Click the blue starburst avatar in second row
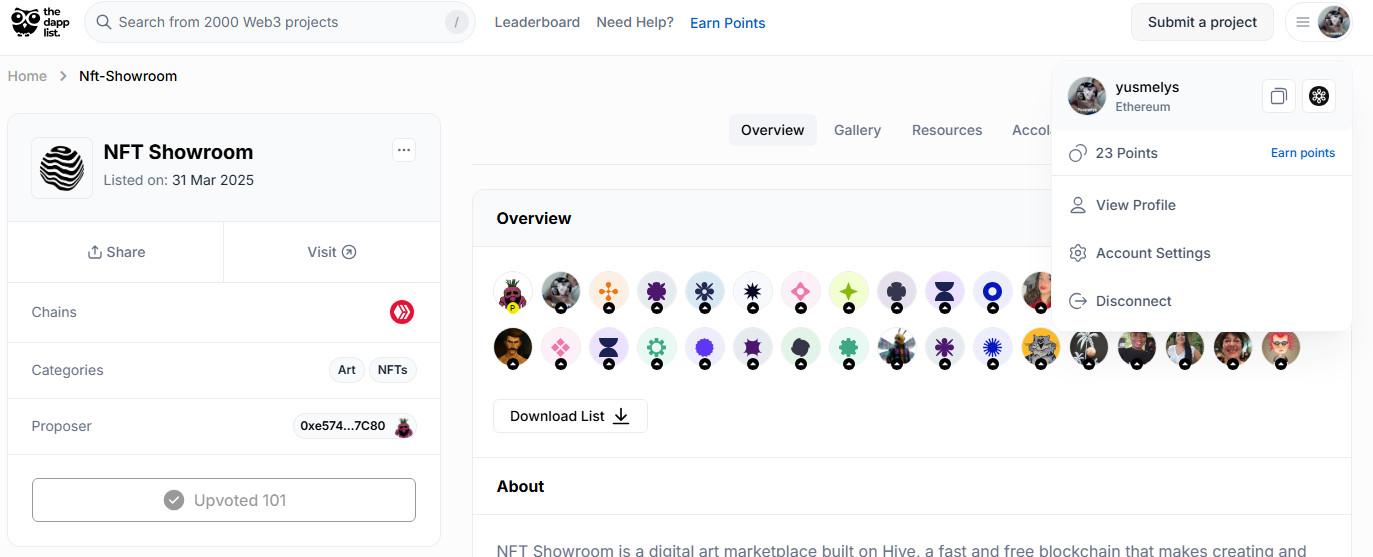 (x=993, y=347)
